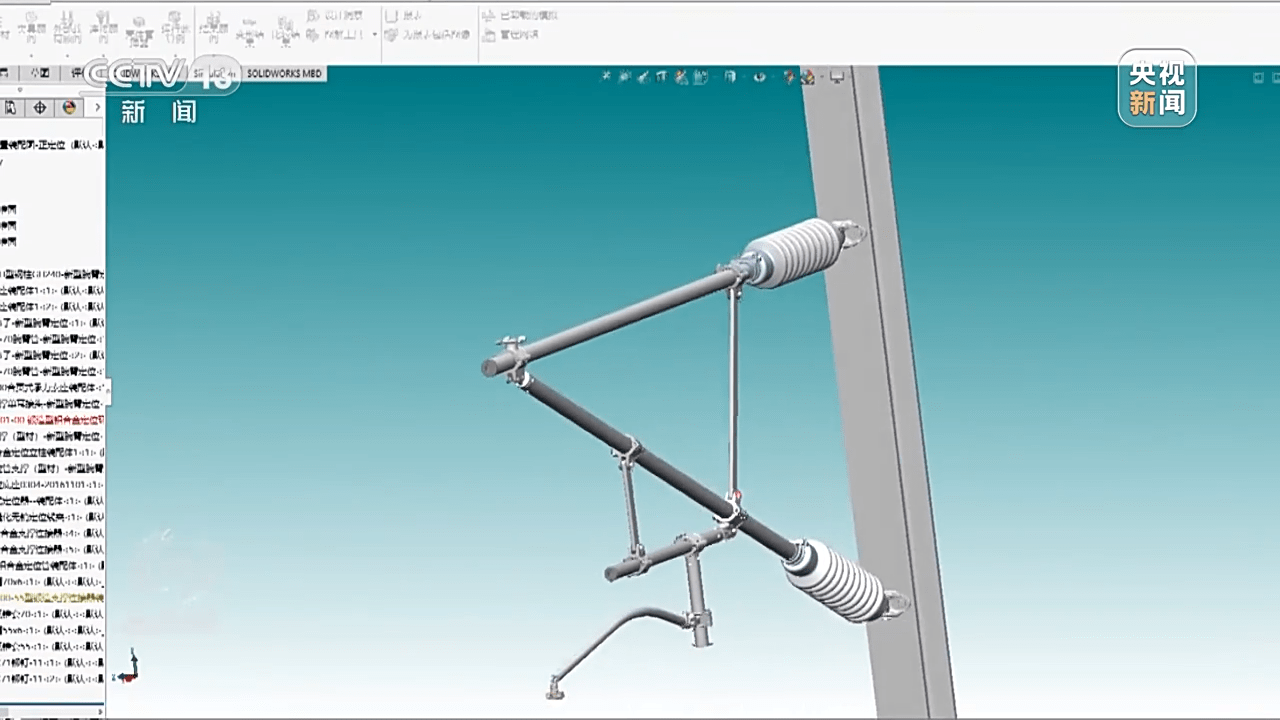Screen dimensions: 1280x720
Task: Open the ConfigurationManager tab icon
Action: click(12, 107)
